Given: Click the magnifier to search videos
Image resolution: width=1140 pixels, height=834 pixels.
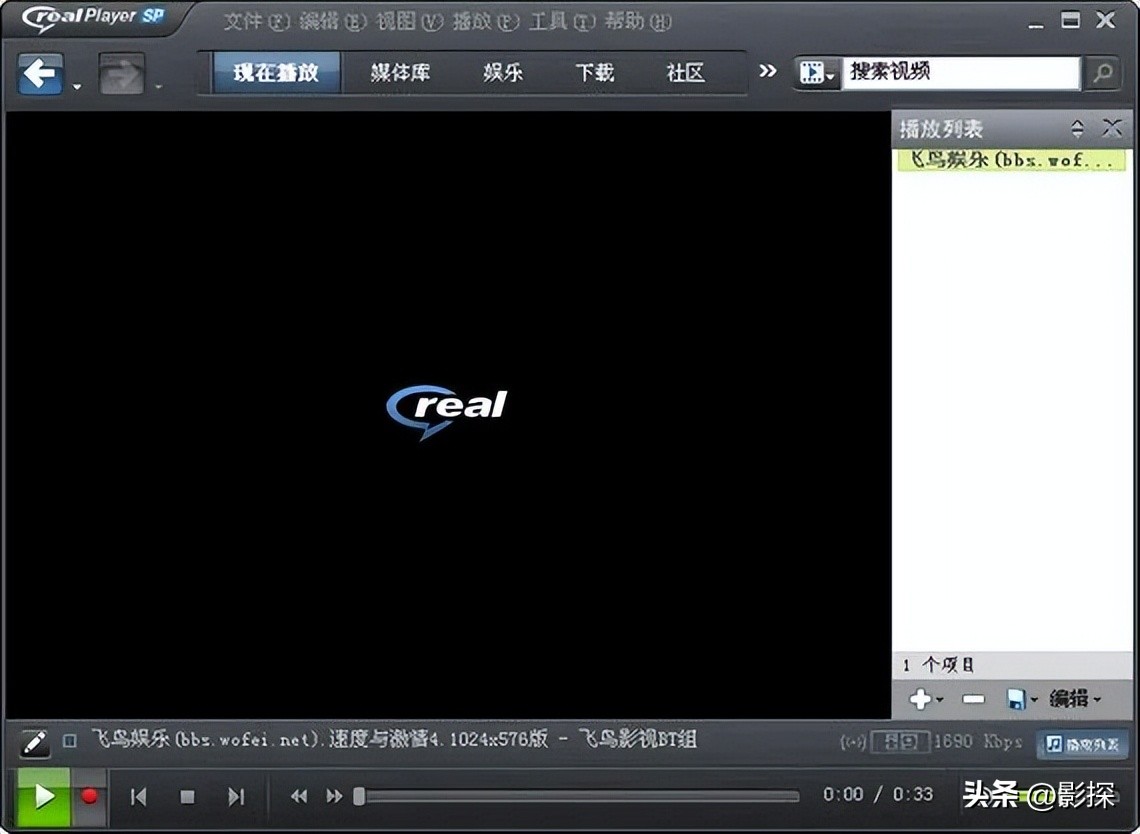Looking at the screenshot, I should click(1103, 73).
